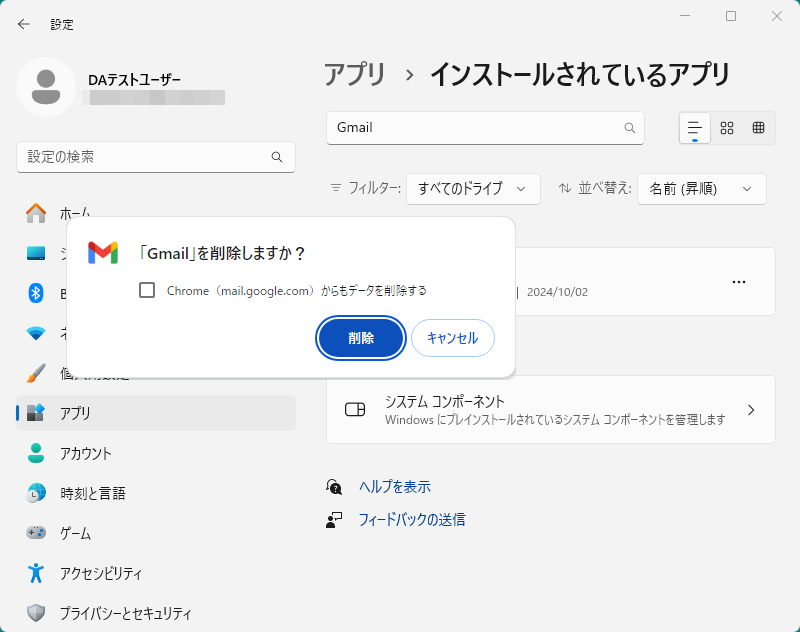Viewport: 800px width, 632px height.
Task: Open the すべてのドライブ filter dropdown
Action: pos(473,188)
